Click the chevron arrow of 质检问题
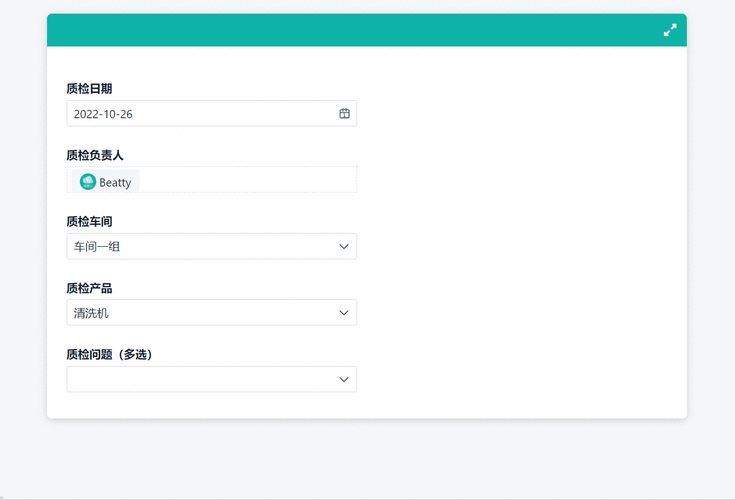 [x=344, y=379]
